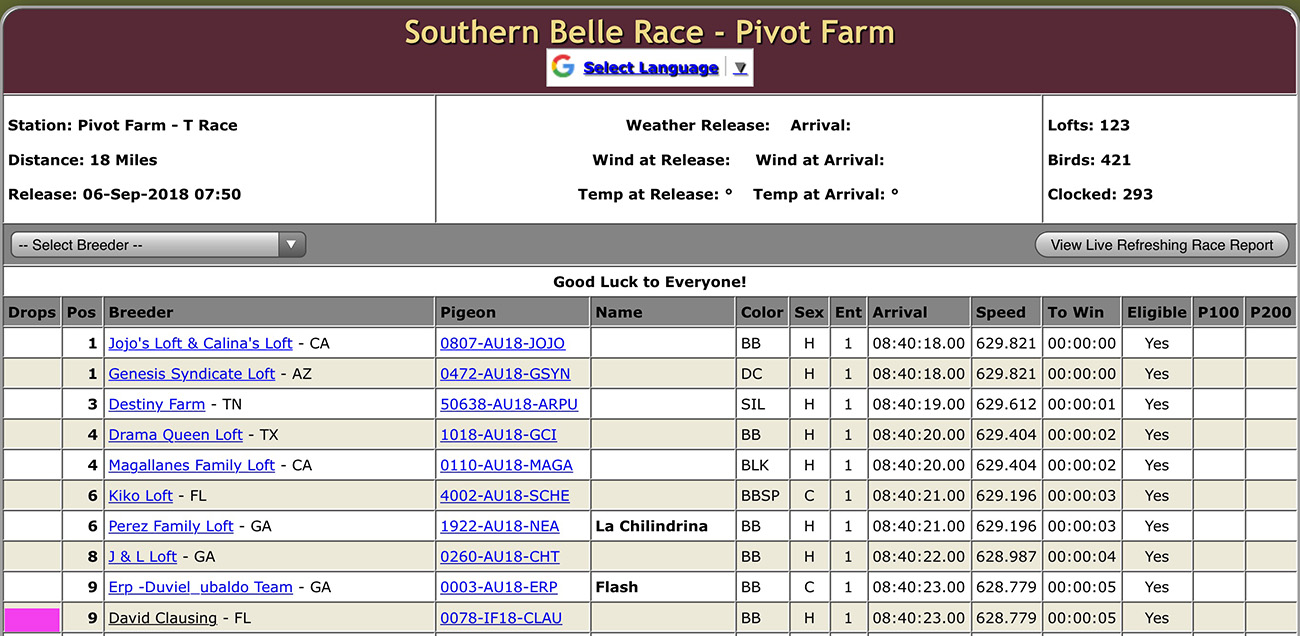Open the Select Language link

tap(650, 68)
